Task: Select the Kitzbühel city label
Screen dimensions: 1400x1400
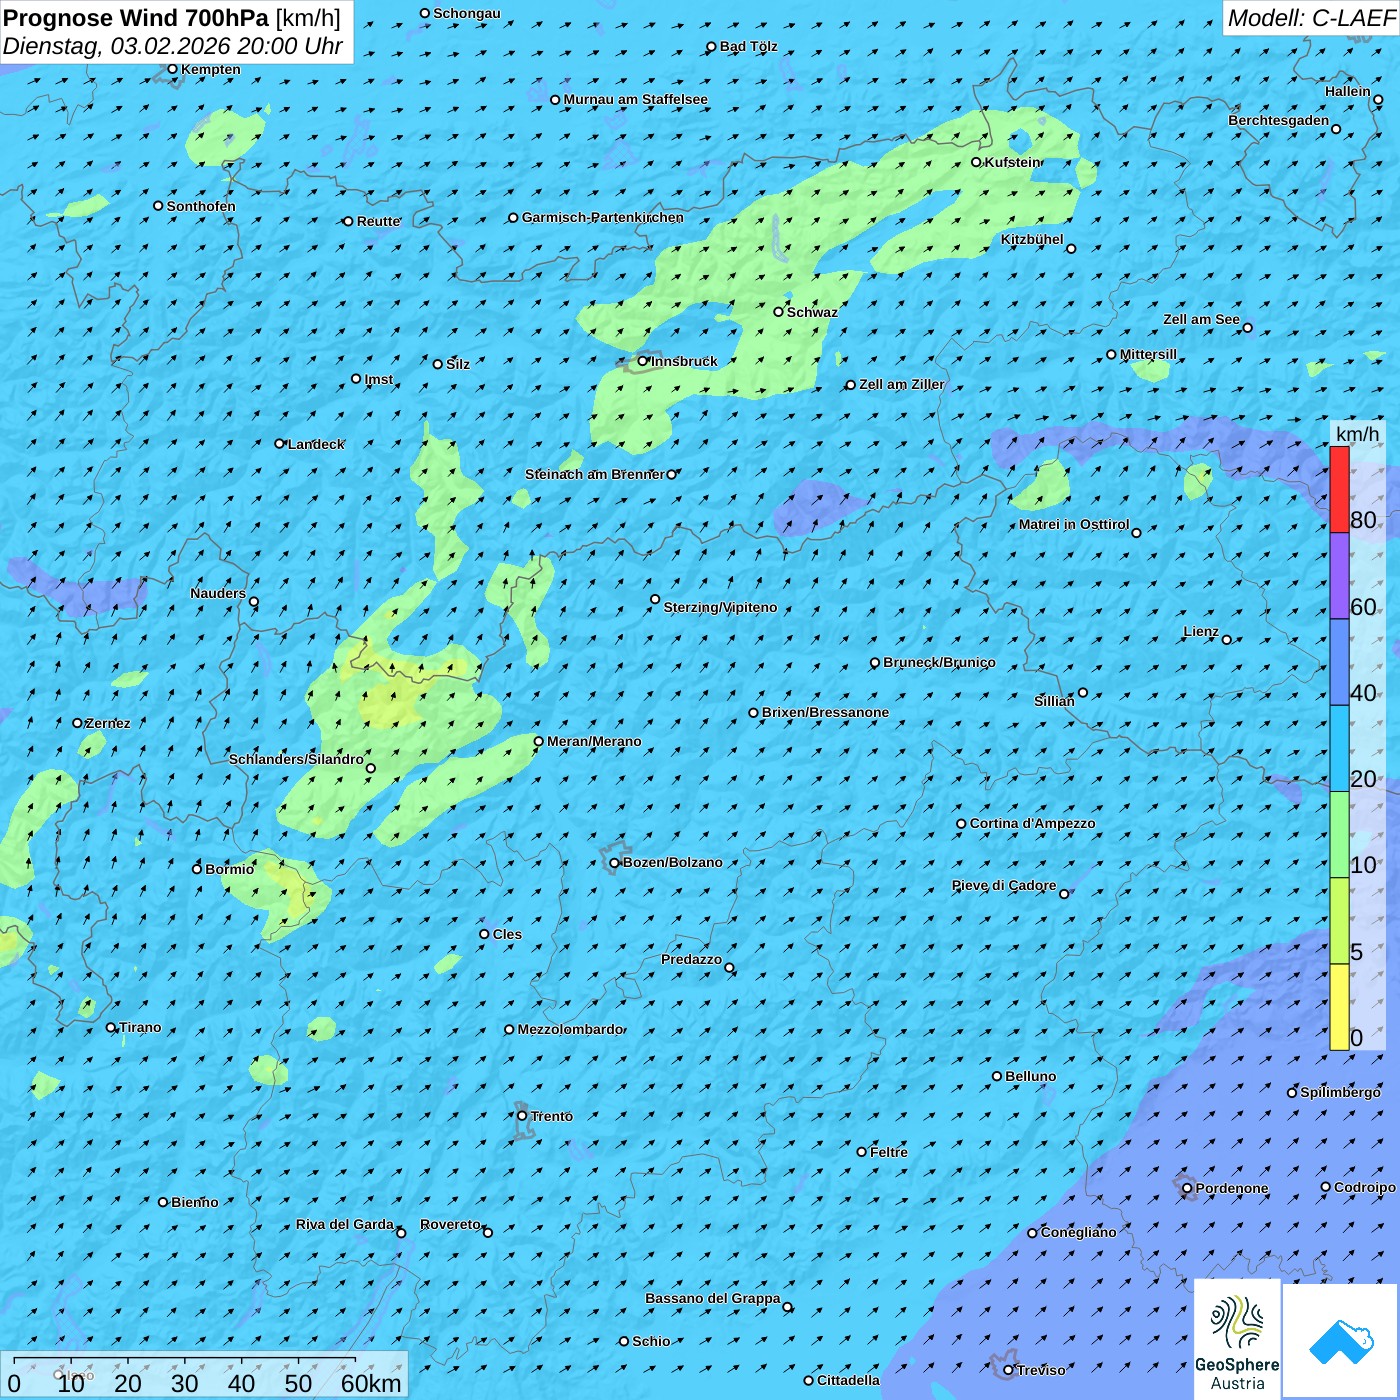Action: pos(1032,240)
